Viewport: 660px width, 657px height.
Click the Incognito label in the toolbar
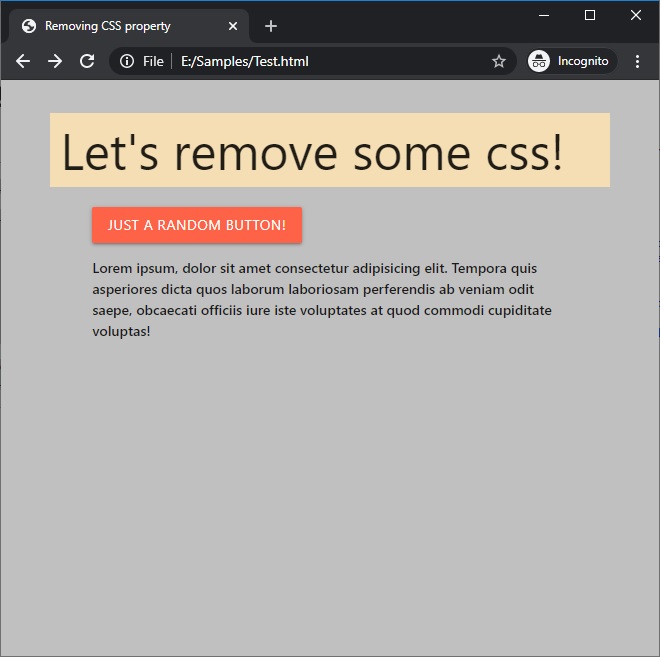583,61
